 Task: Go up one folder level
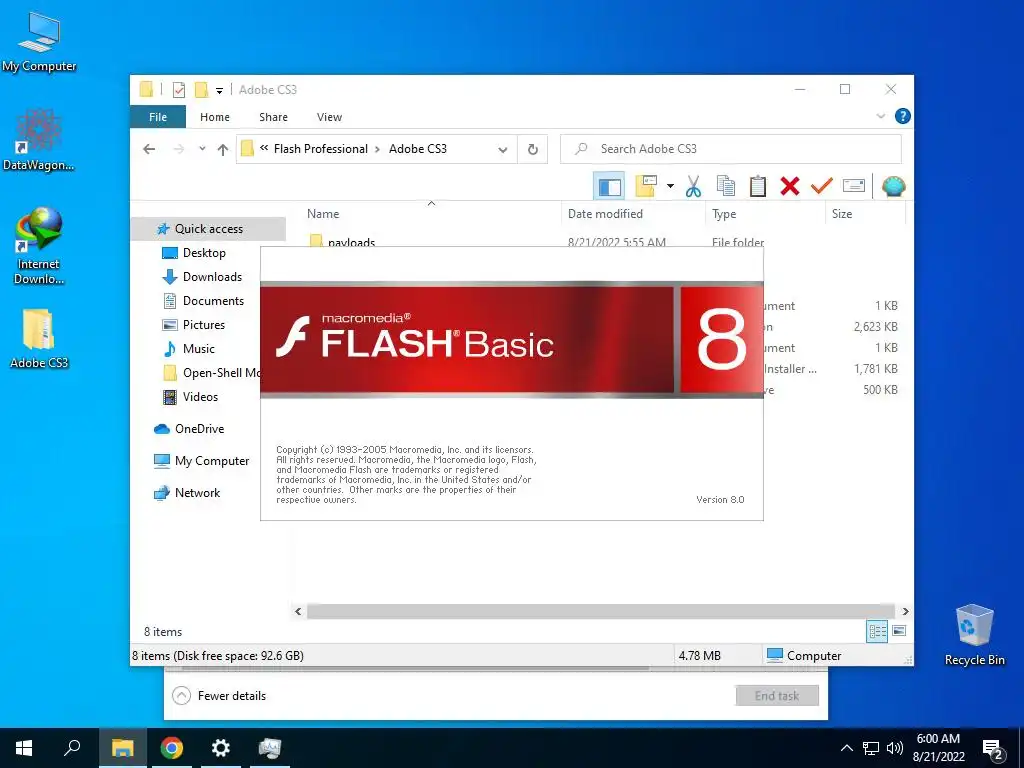pyautogui.click(x=223, y=150)
